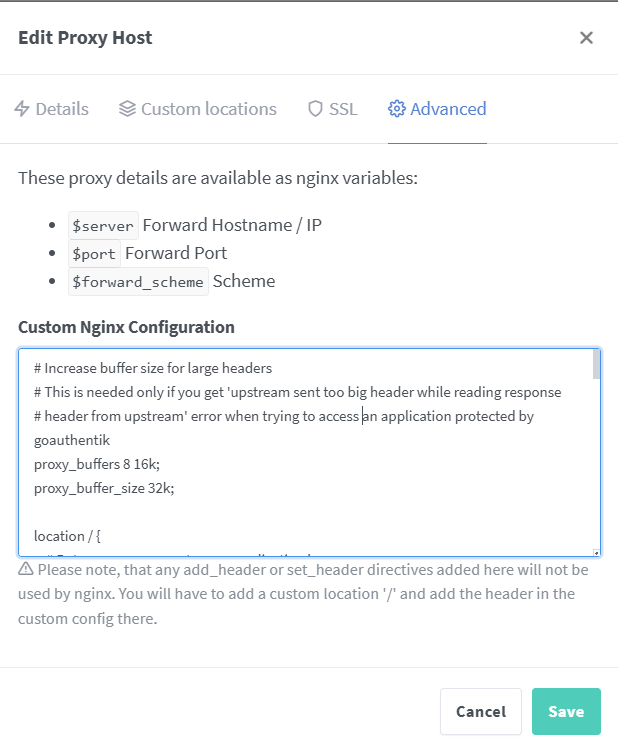The height and width of the screenshot is (750, 618).
Task: Click the textarea resize handle corner
Action: [x=596, y=552]
